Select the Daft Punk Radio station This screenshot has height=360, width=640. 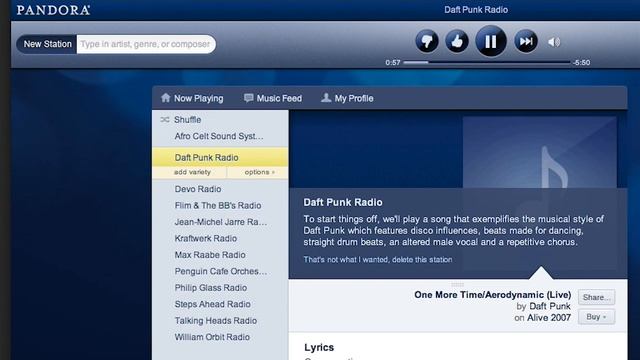pos(220,158)
